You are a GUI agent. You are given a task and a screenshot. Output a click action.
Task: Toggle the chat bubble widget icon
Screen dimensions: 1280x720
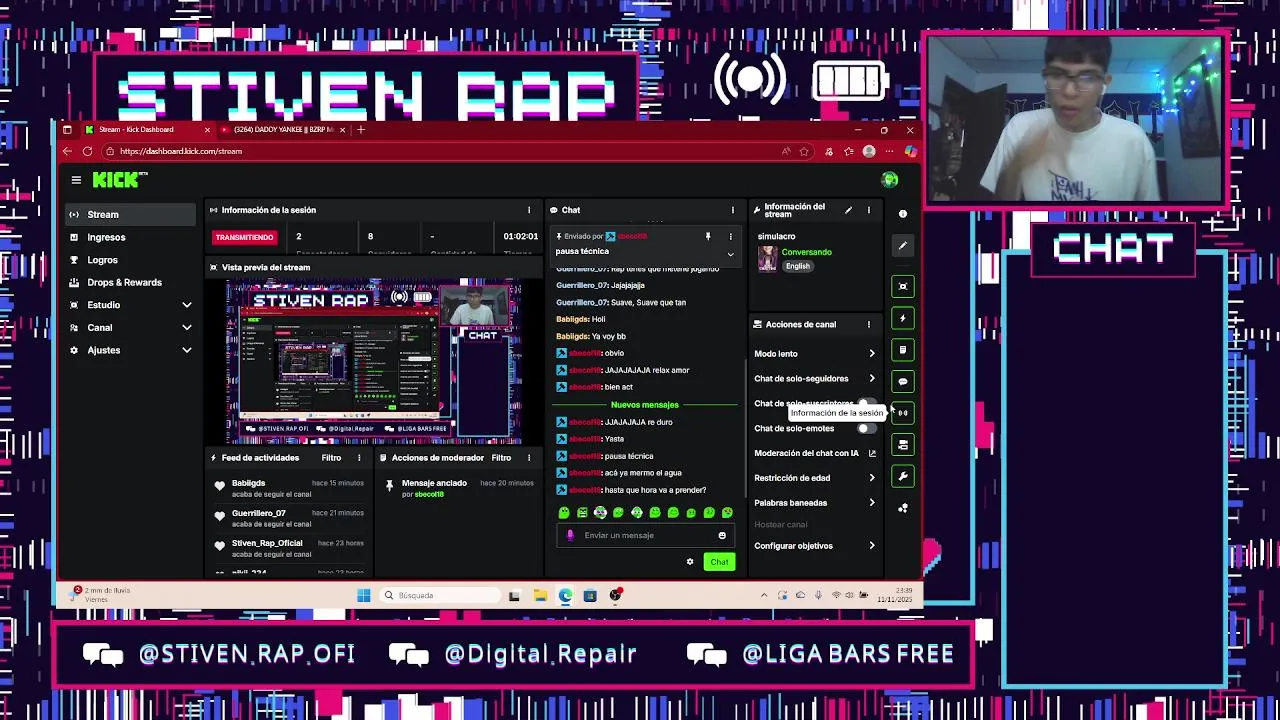pyautogui.click(x=903, y=381)
